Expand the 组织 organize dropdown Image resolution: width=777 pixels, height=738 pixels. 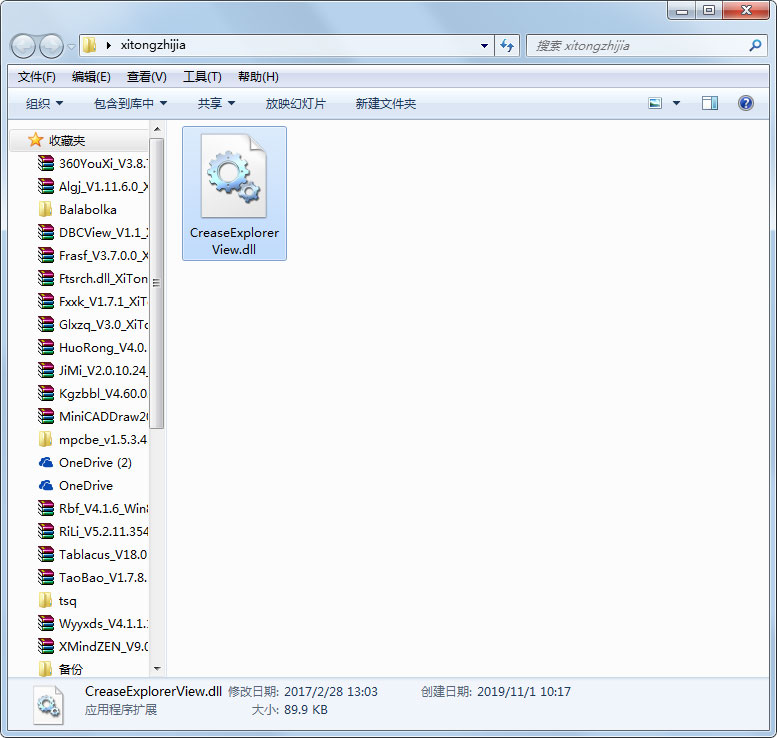45,103
